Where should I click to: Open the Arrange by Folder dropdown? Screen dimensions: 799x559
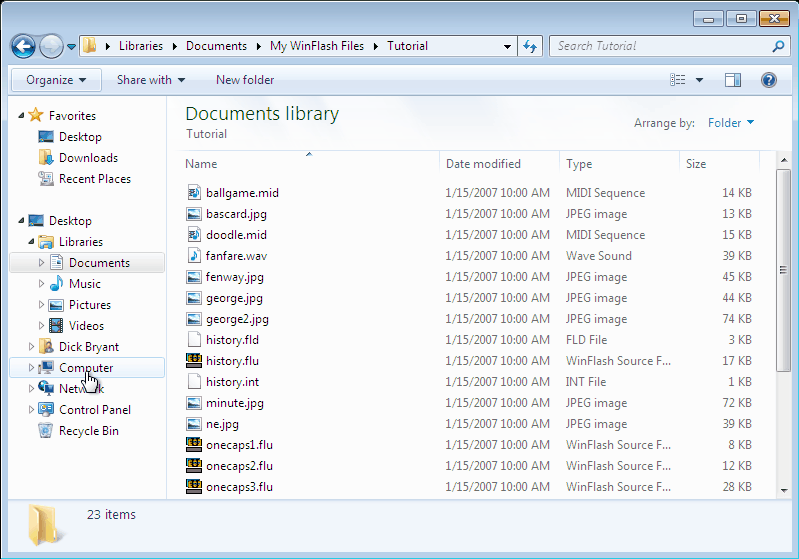pos(731,123)
